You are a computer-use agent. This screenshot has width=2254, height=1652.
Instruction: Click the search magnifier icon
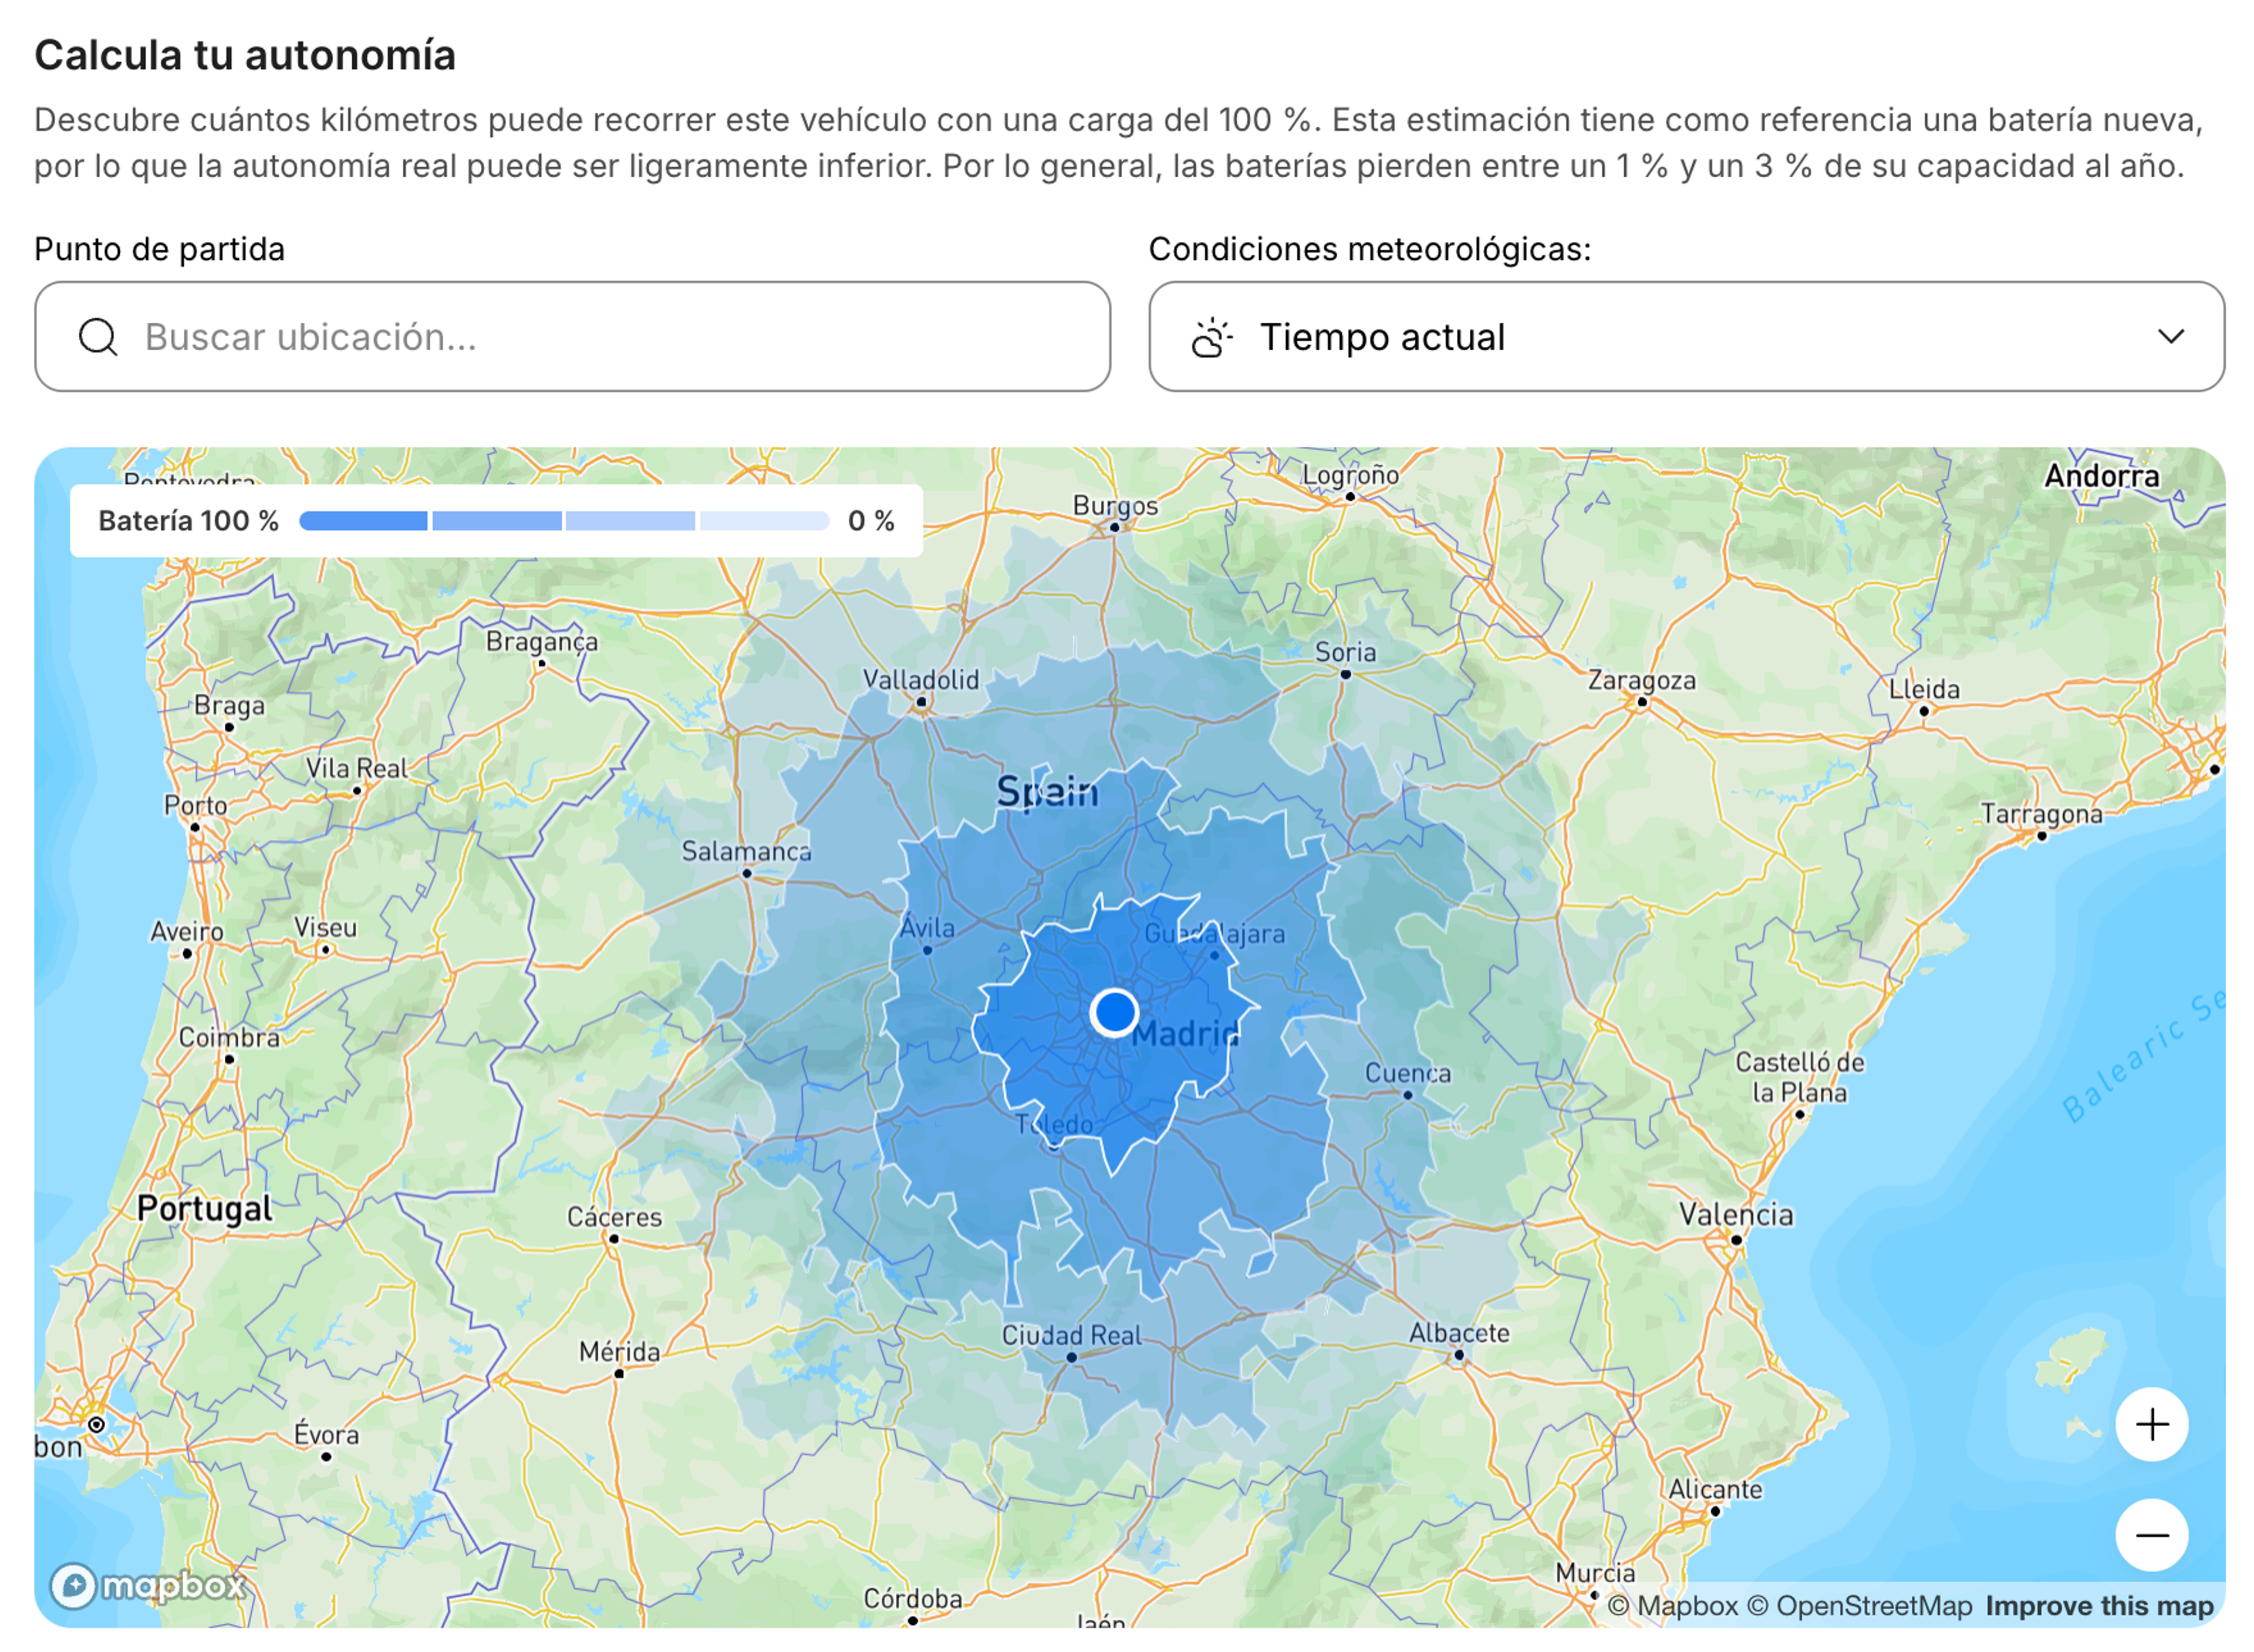[98, 337]
